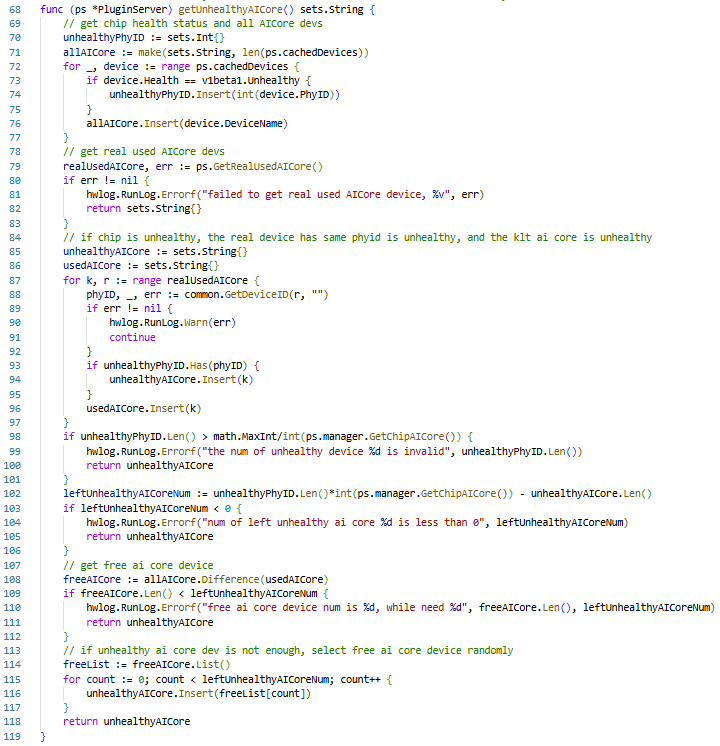720x746 pixels.
Task: Click 'return unhealthyAICore' on line 105
Action: point(149,537)
